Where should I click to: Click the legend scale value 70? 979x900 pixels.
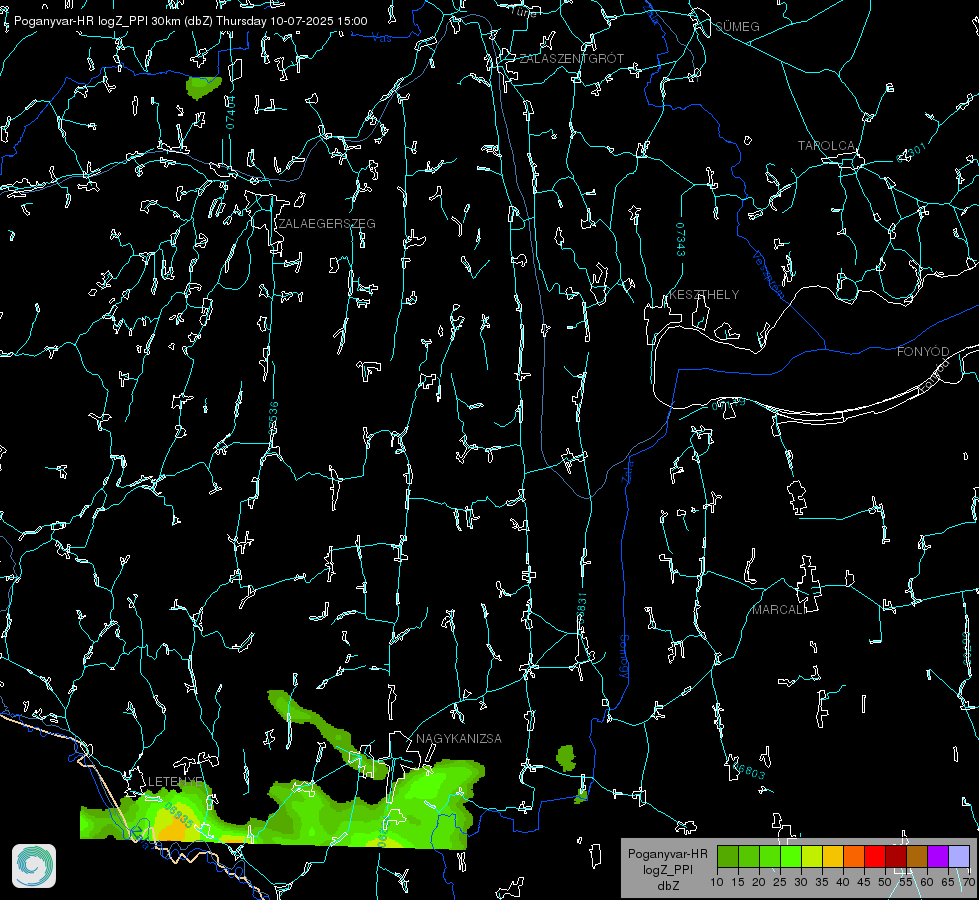click(968, 882)
